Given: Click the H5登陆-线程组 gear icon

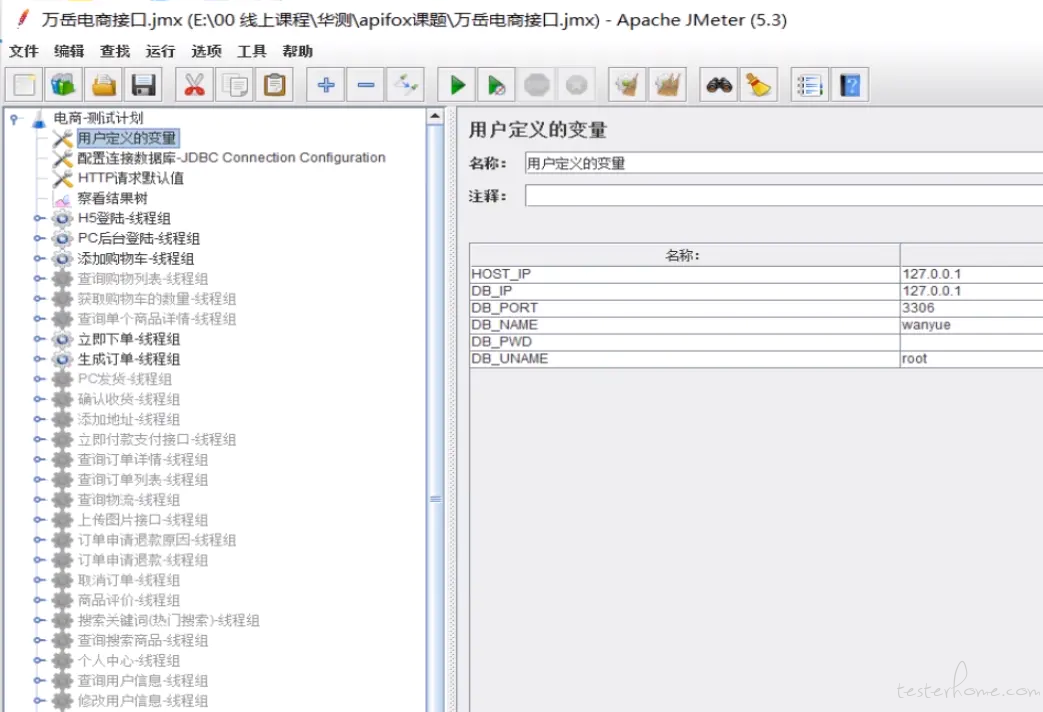Looking at the screenshot, I should pyautogui.click(x=63, y=218).
